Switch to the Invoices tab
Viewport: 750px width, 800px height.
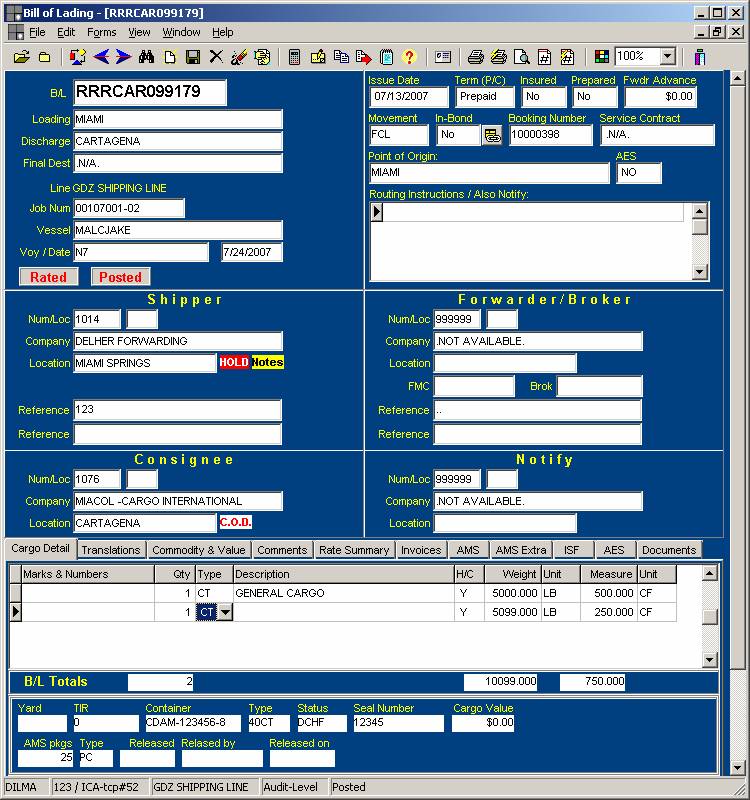(x=421, y=550)
